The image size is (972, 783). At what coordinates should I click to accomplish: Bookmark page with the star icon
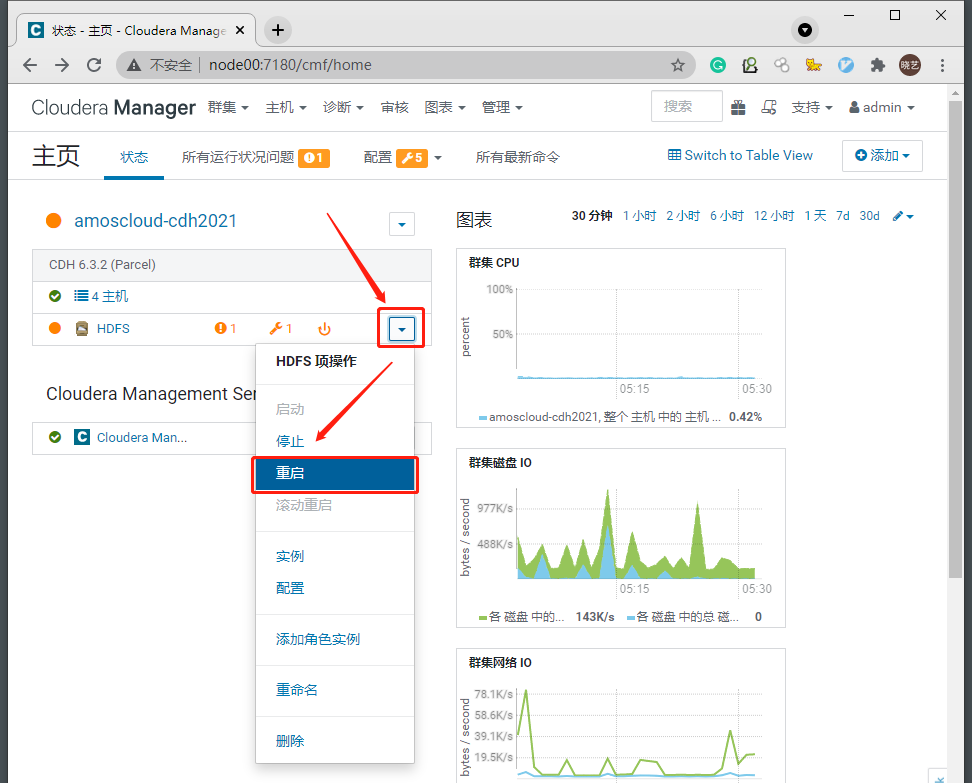678,65
